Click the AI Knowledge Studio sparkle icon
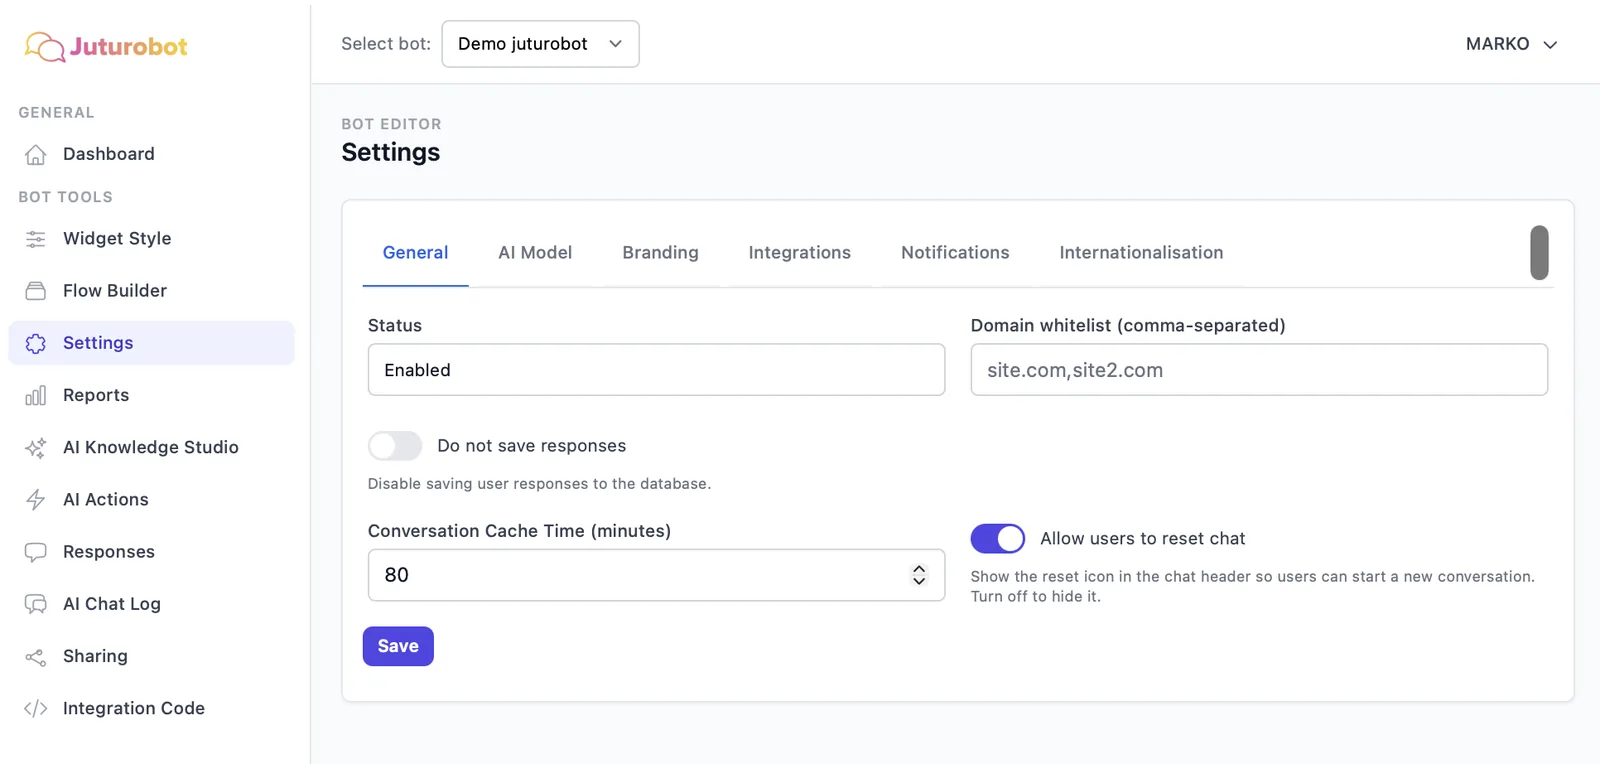This screenshot has width=1600, height=764. click(x=36, y=448)
